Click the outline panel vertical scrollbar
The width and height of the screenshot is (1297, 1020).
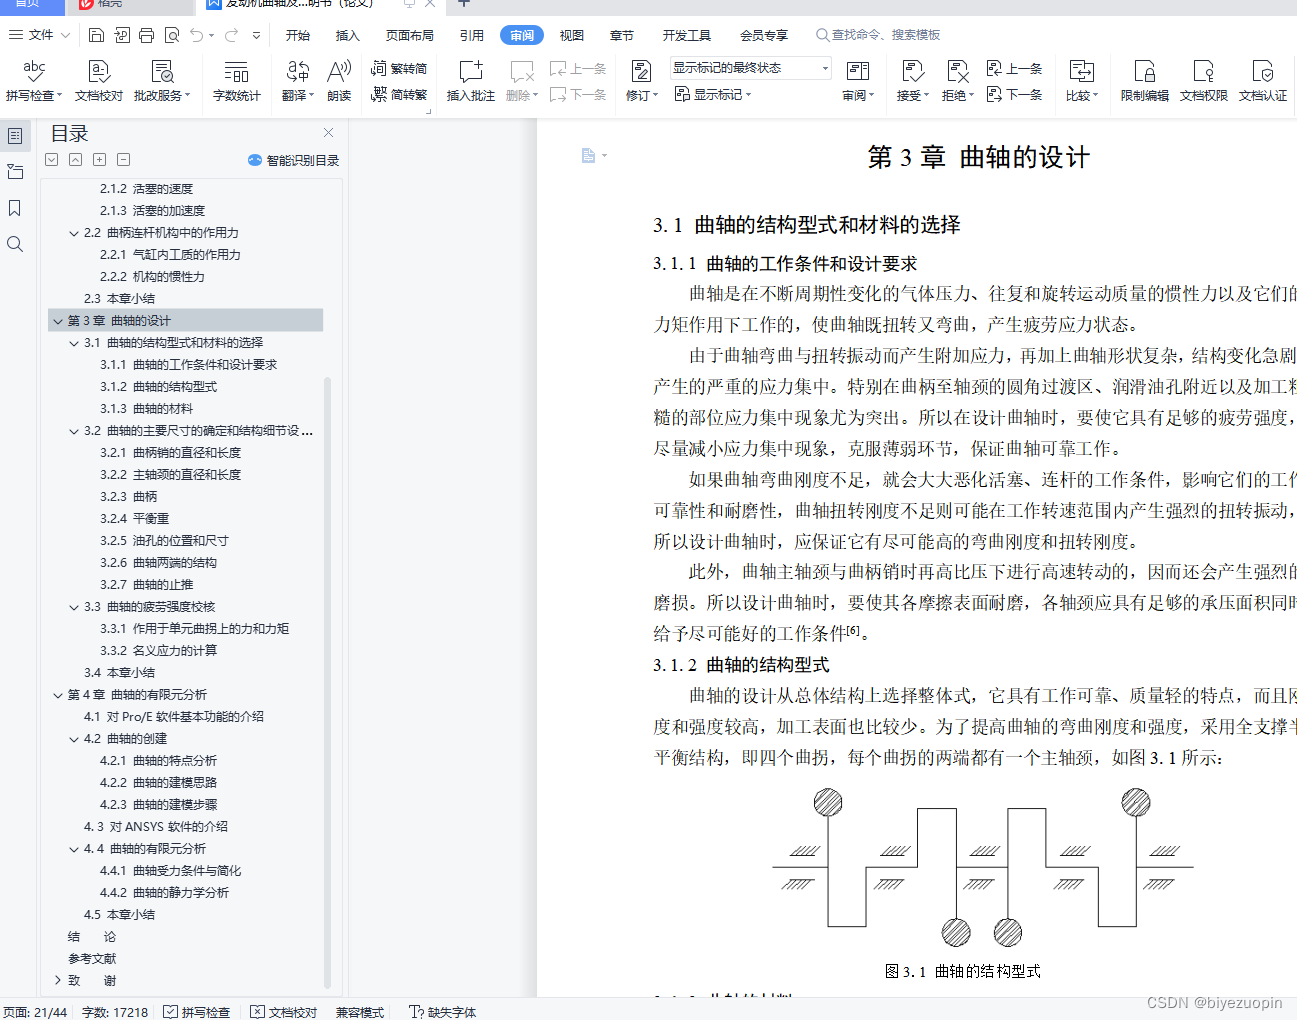click(327, 682)
